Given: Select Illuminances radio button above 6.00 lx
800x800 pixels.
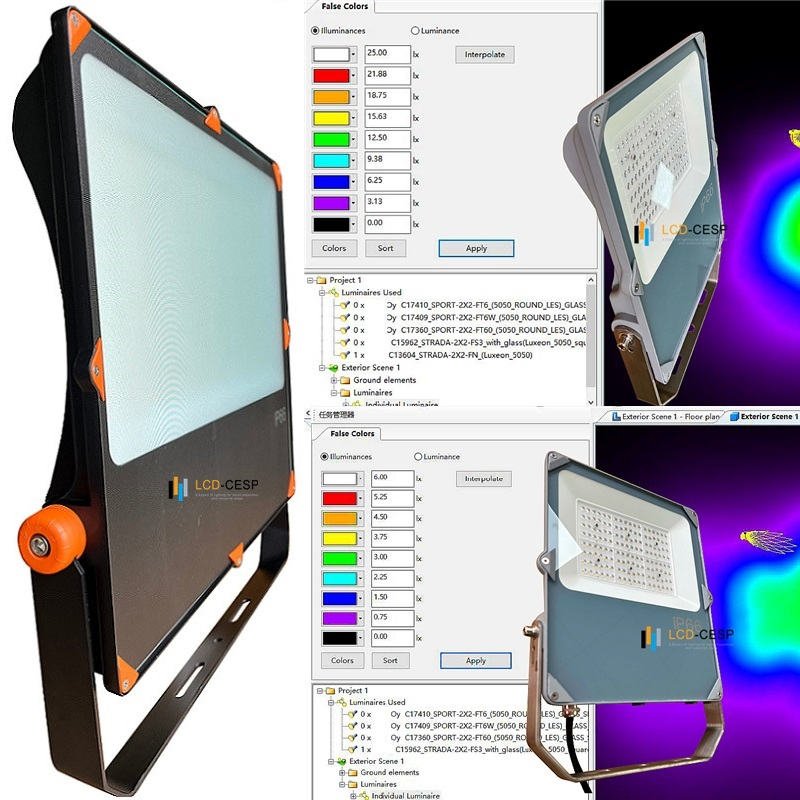Looking at the screenshot, I should 325,456.
